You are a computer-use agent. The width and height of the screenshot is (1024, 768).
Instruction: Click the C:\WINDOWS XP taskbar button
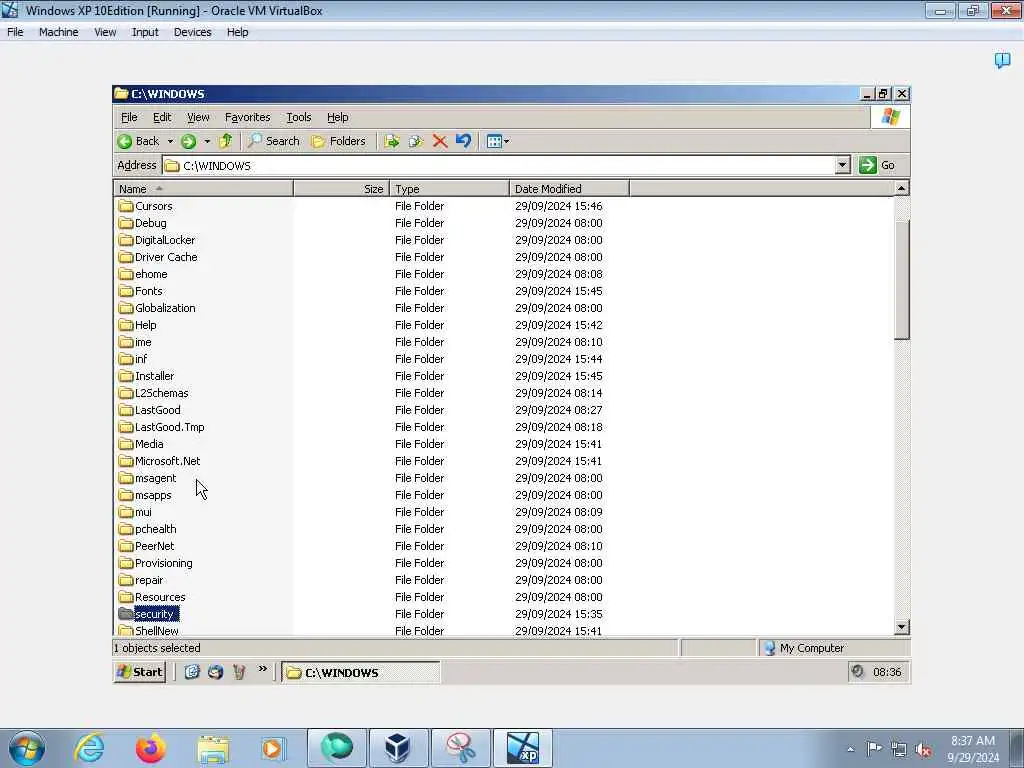[361, 672]
